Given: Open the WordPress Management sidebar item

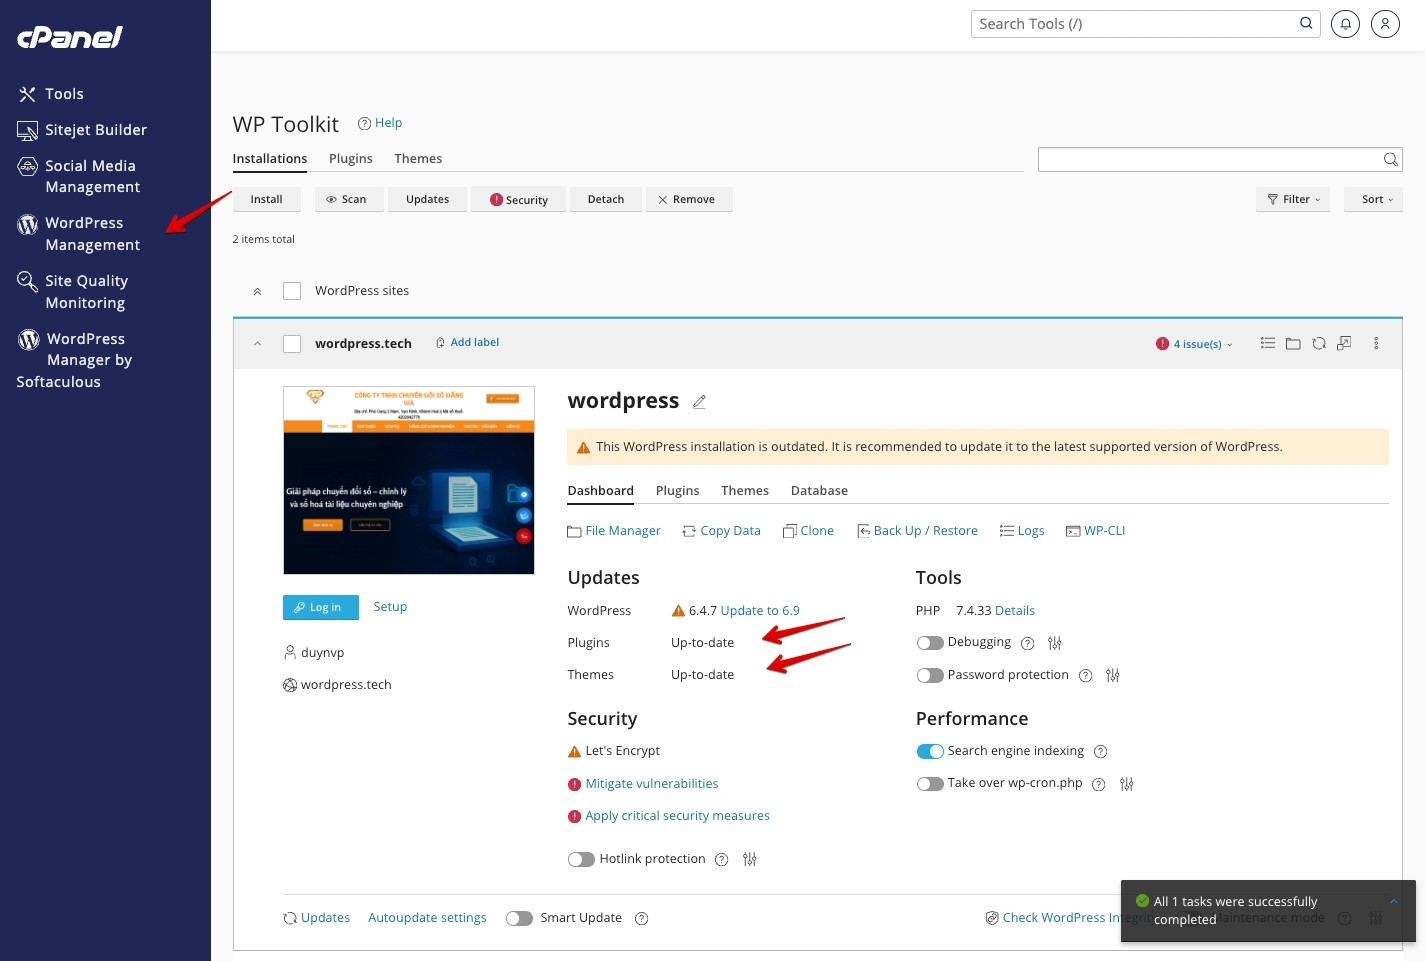Looking at the screenshot, I should (92, 233).
